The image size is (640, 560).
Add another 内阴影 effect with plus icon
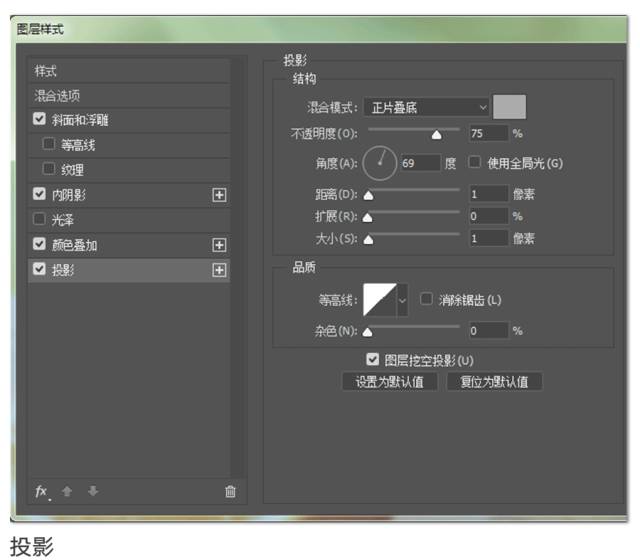tap(219, 195)
